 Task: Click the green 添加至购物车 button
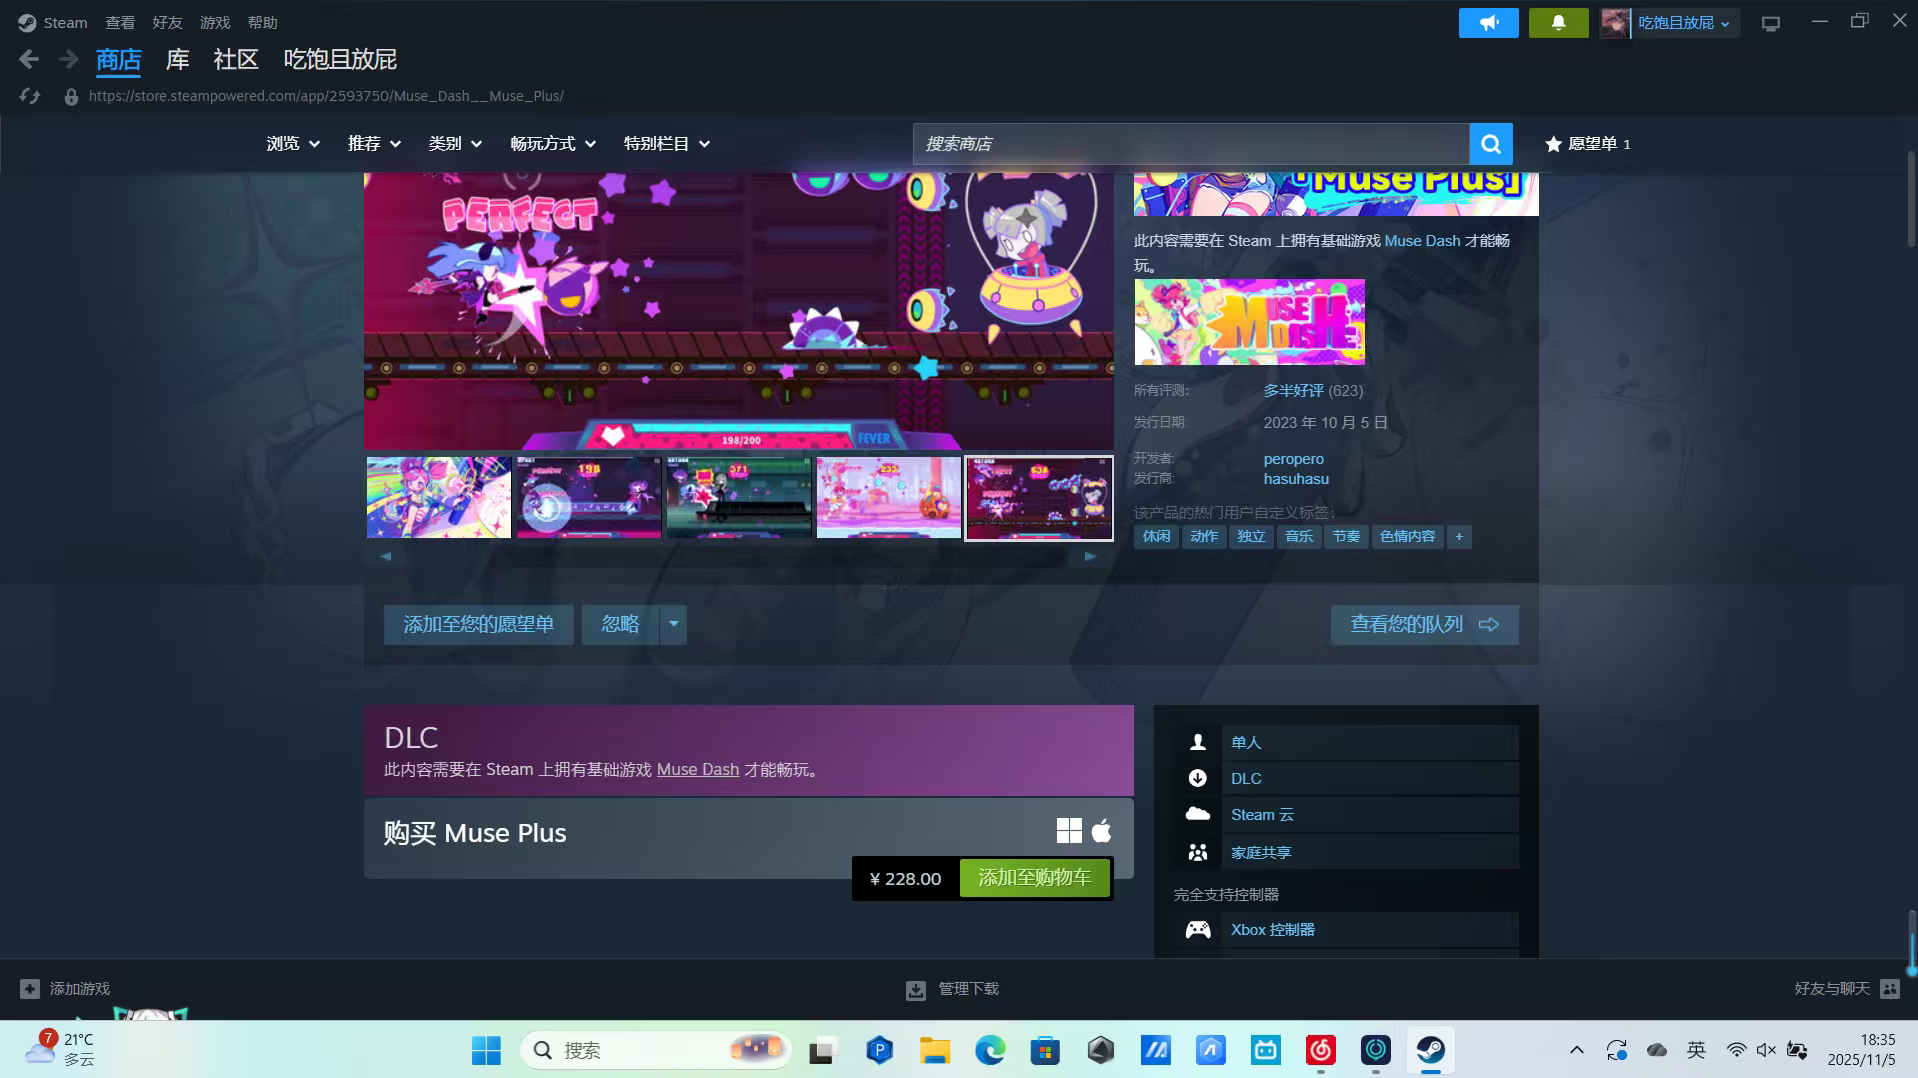(1034, 878)
